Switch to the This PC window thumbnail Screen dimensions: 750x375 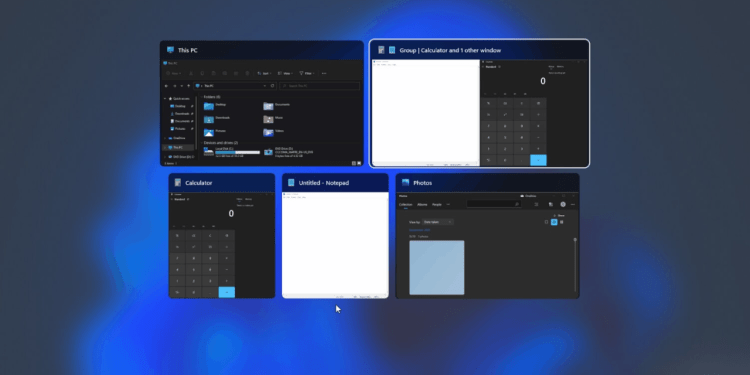coord(262,103)
